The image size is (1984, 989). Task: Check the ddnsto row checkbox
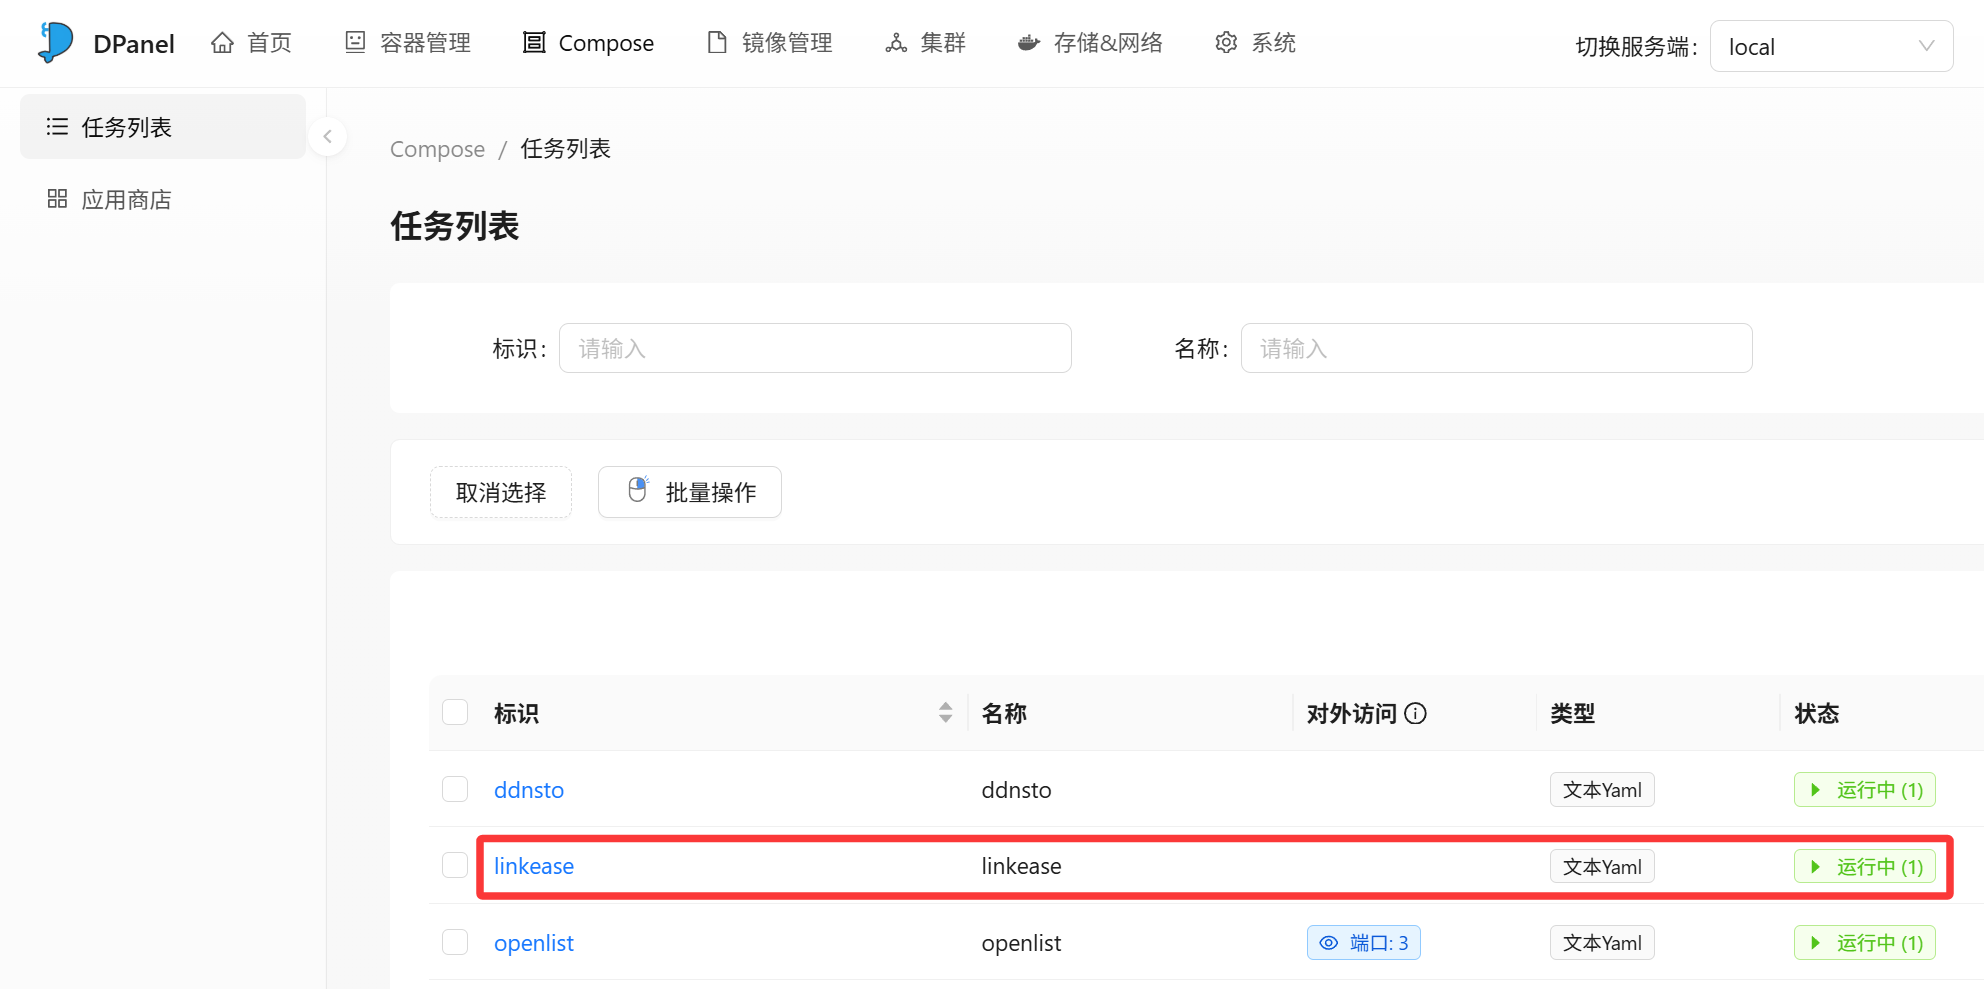tap(455, 789)
